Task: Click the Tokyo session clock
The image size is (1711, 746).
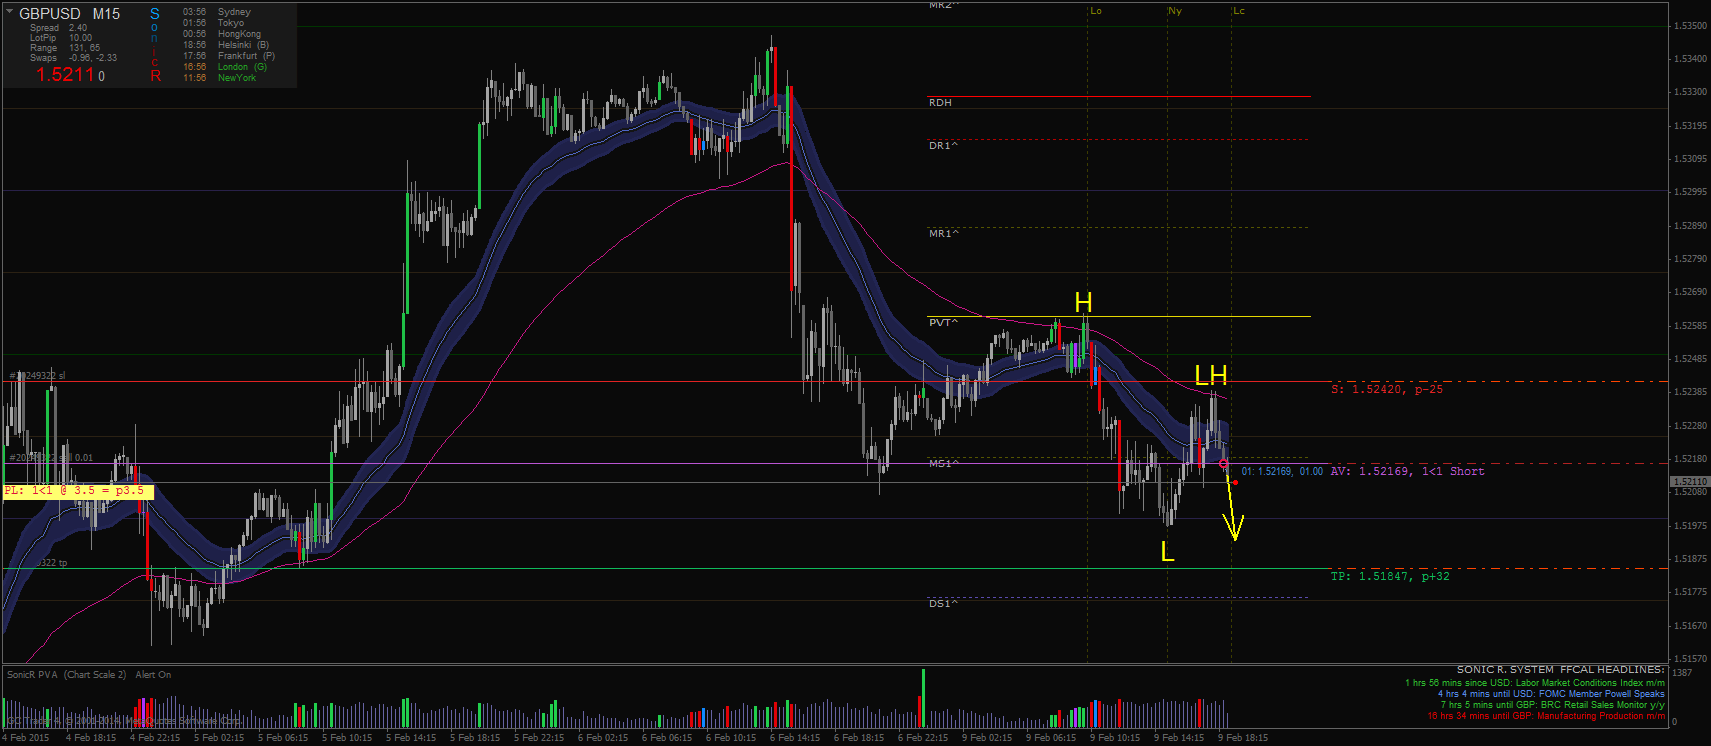Action: (x=213, y=23)
